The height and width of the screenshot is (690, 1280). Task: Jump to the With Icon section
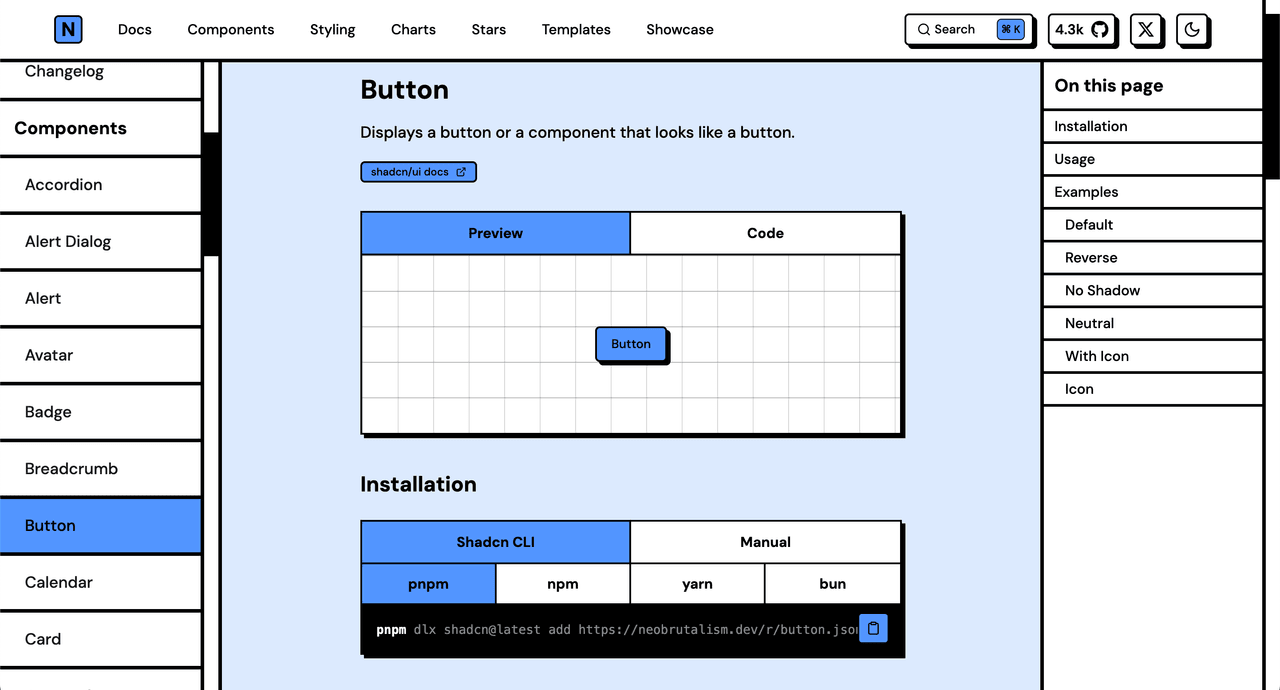1097,356
